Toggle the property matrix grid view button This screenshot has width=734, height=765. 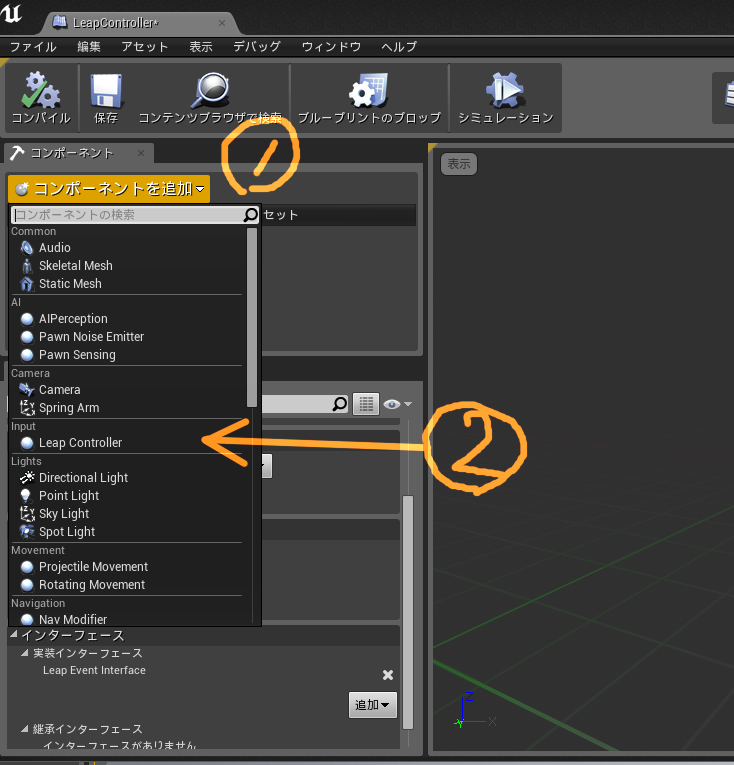366,404
